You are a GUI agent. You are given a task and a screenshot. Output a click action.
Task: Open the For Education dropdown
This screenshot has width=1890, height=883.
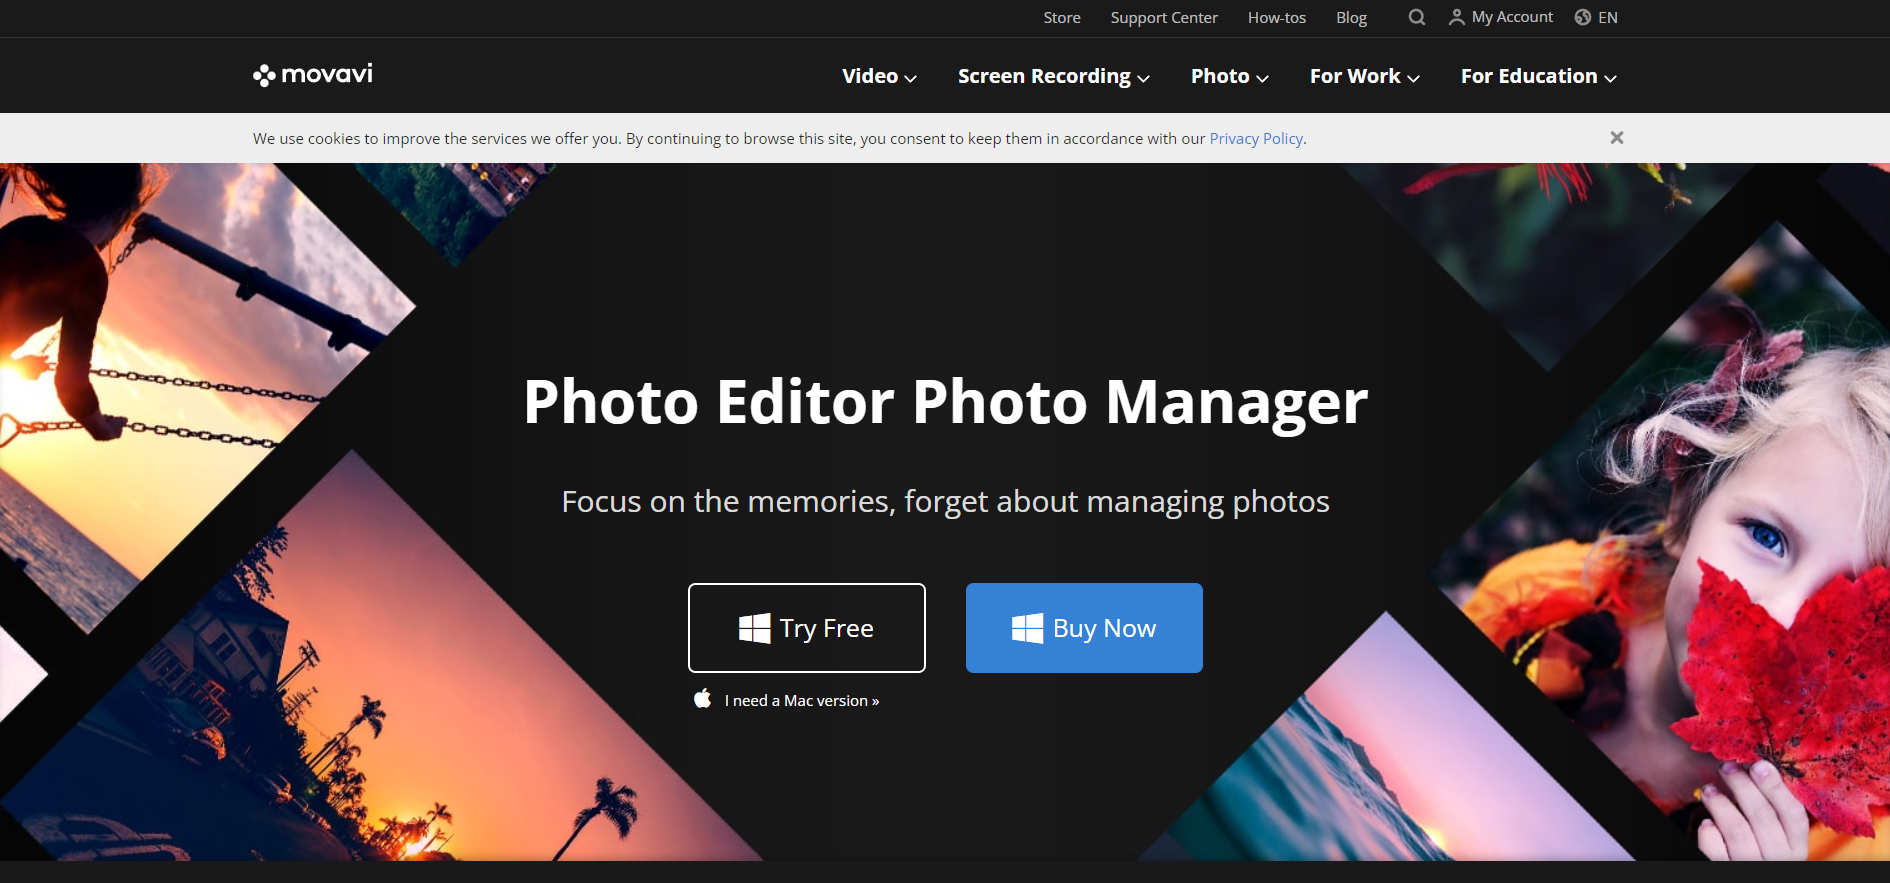[1538, 77]
